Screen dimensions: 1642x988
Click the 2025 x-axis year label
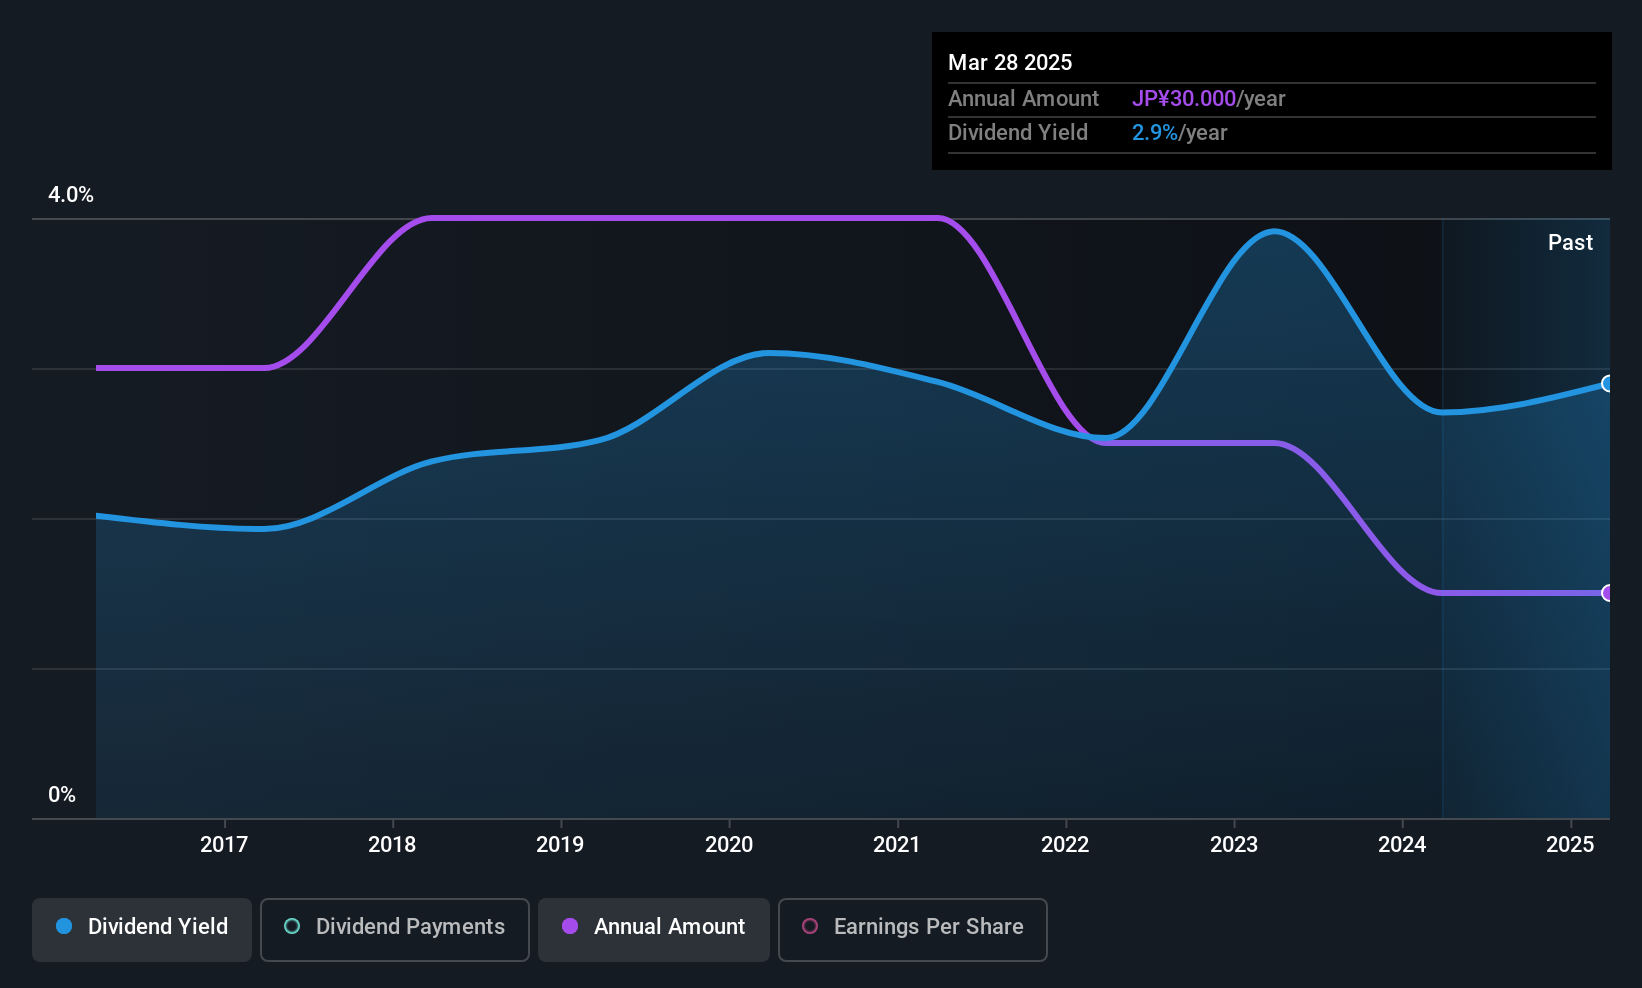click(x=1570, y=845)
